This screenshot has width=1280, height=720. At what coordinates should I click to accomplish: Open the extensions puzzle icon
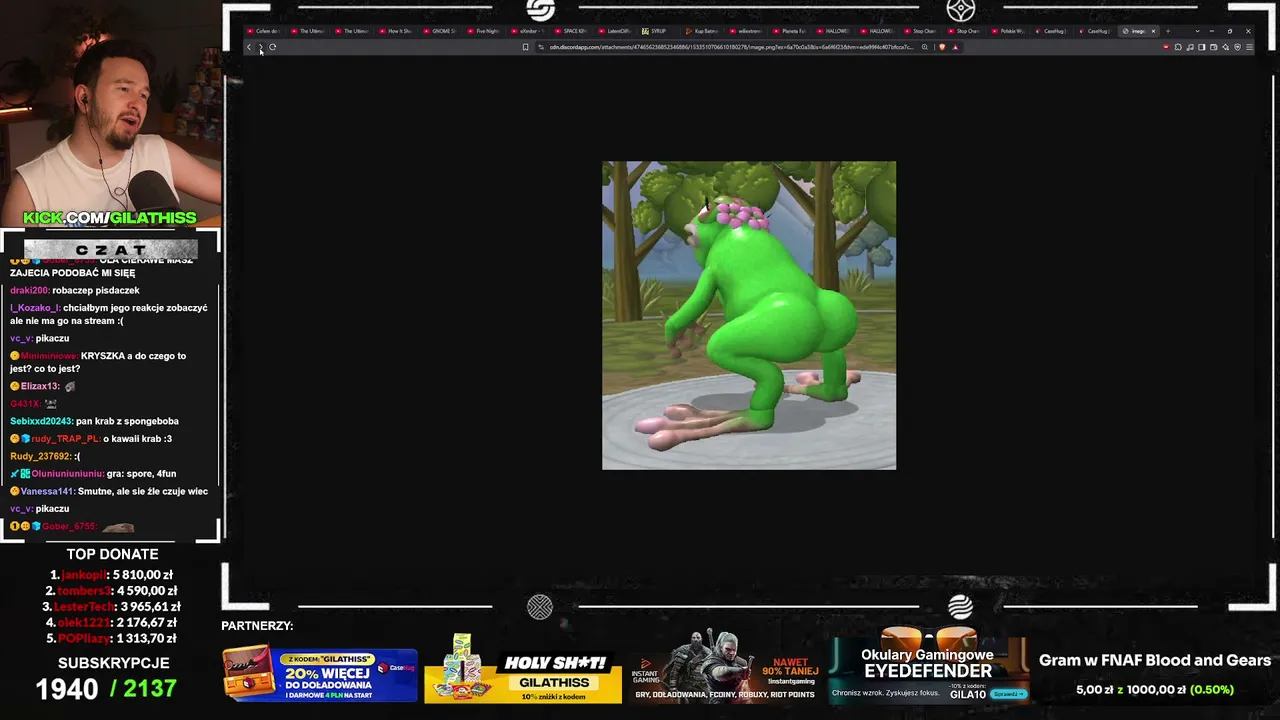pos(1178,47)
